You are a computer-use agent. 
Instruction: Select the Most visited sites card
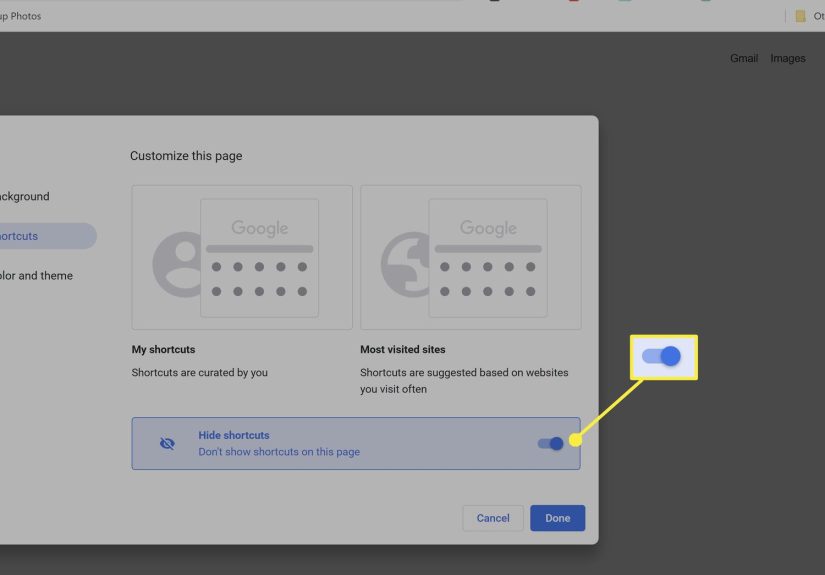471,257
